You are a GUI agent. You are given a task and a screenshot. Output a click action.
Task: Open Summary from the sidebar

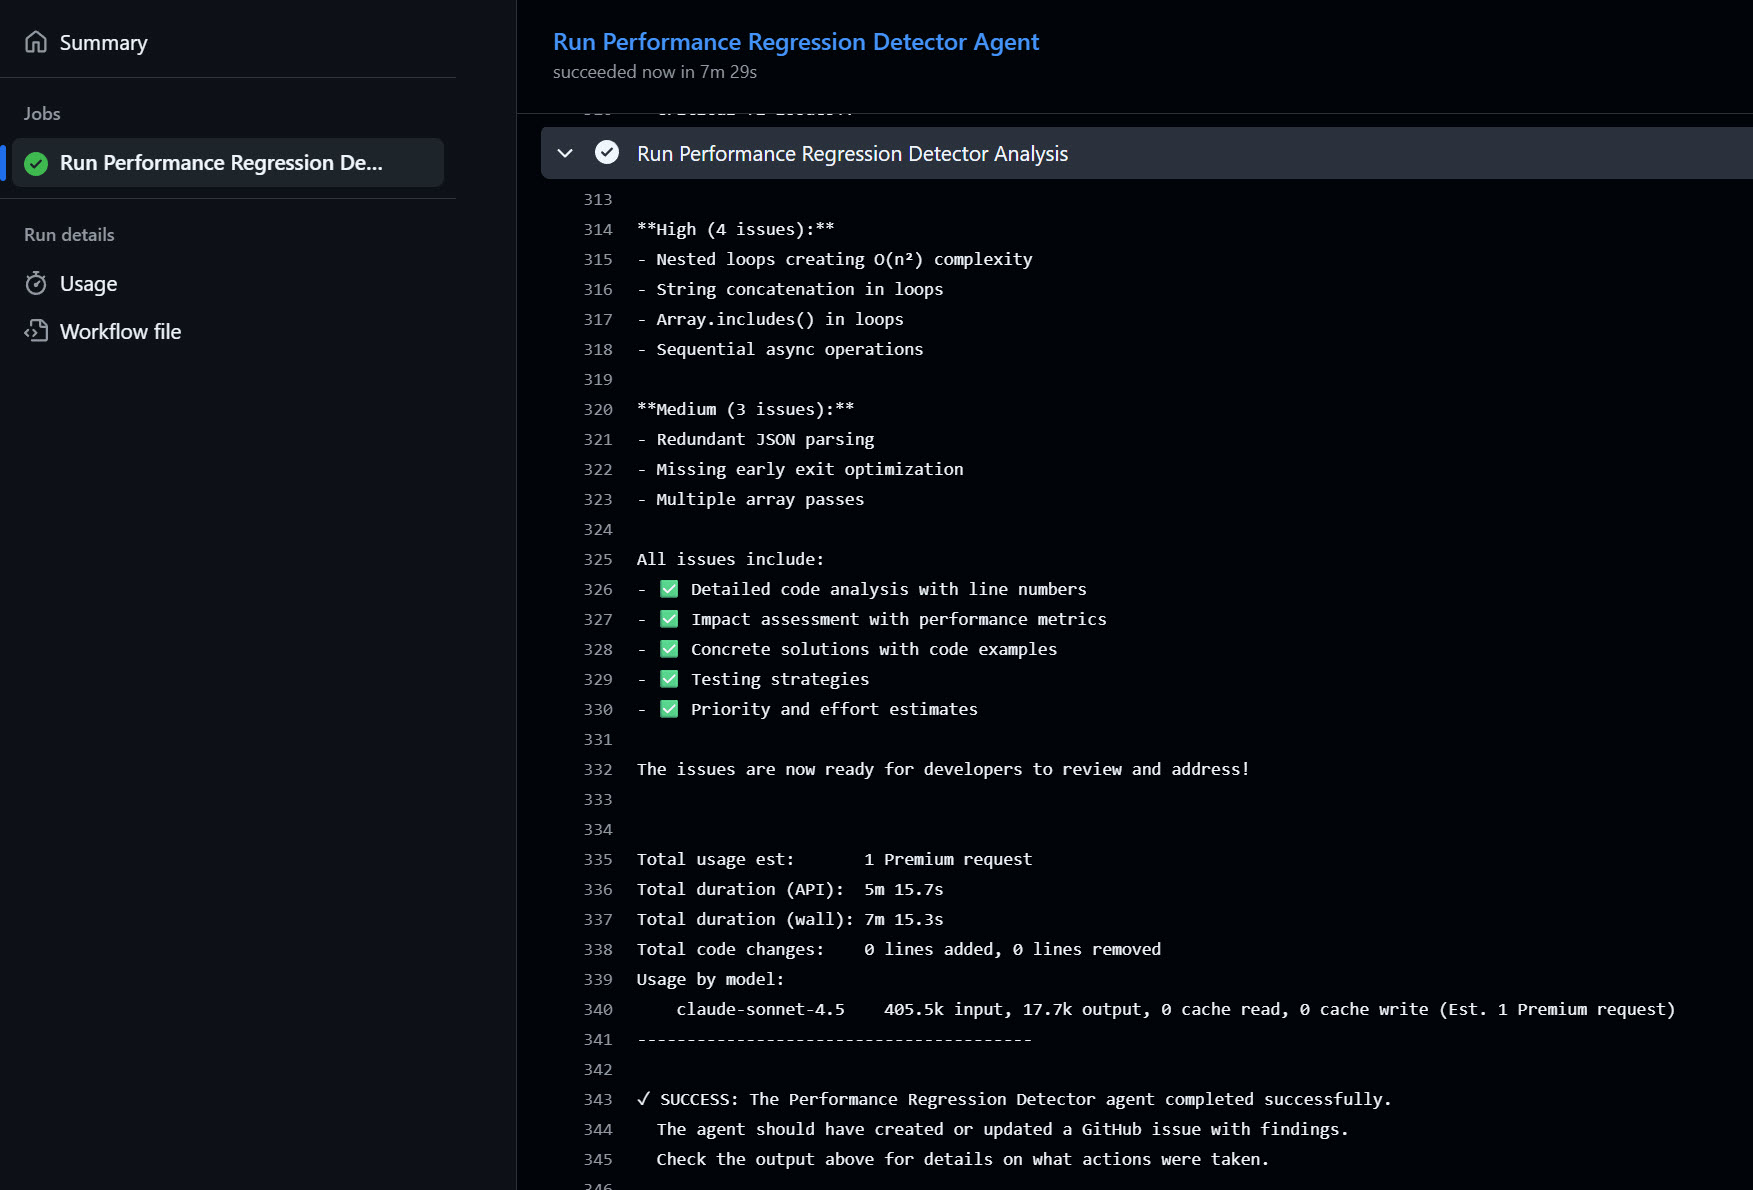[x=103, y=42]
